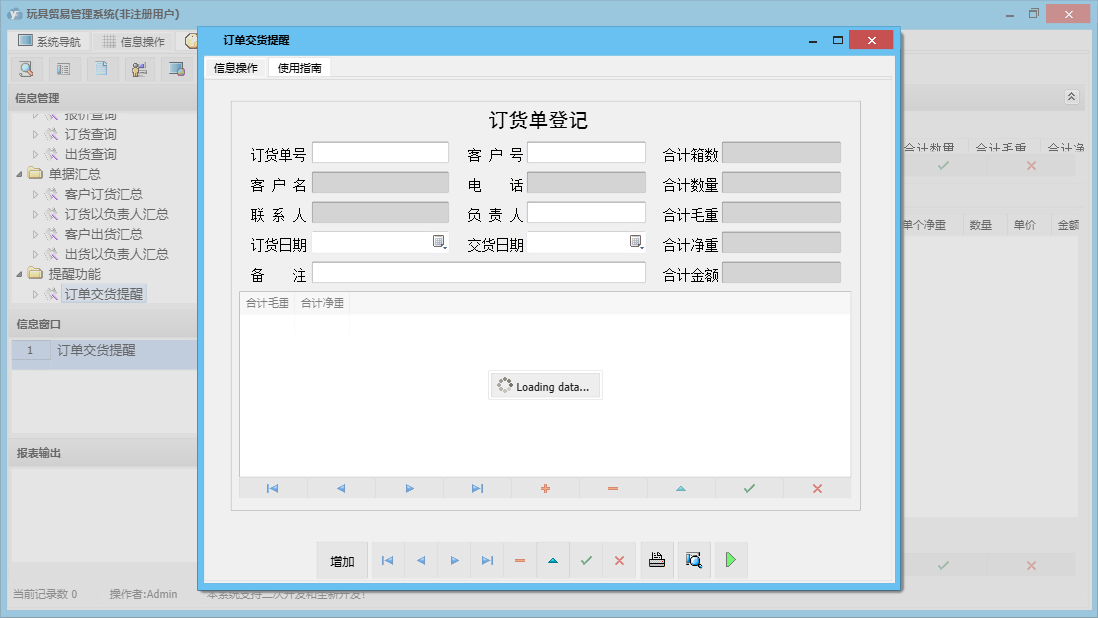Click the green play arrow icon
This screenshot has height=618, width=1098.
[x=731, y=561]
